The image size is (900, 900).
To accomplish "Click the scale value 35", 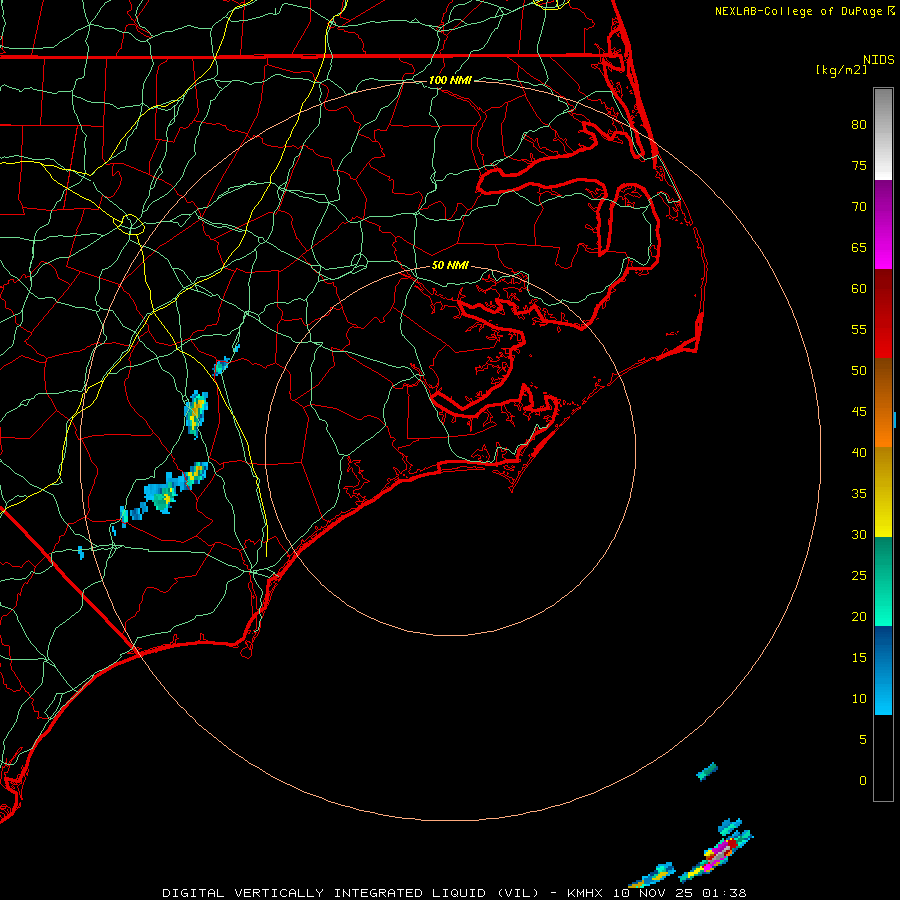I will click(x=859, y=494).
